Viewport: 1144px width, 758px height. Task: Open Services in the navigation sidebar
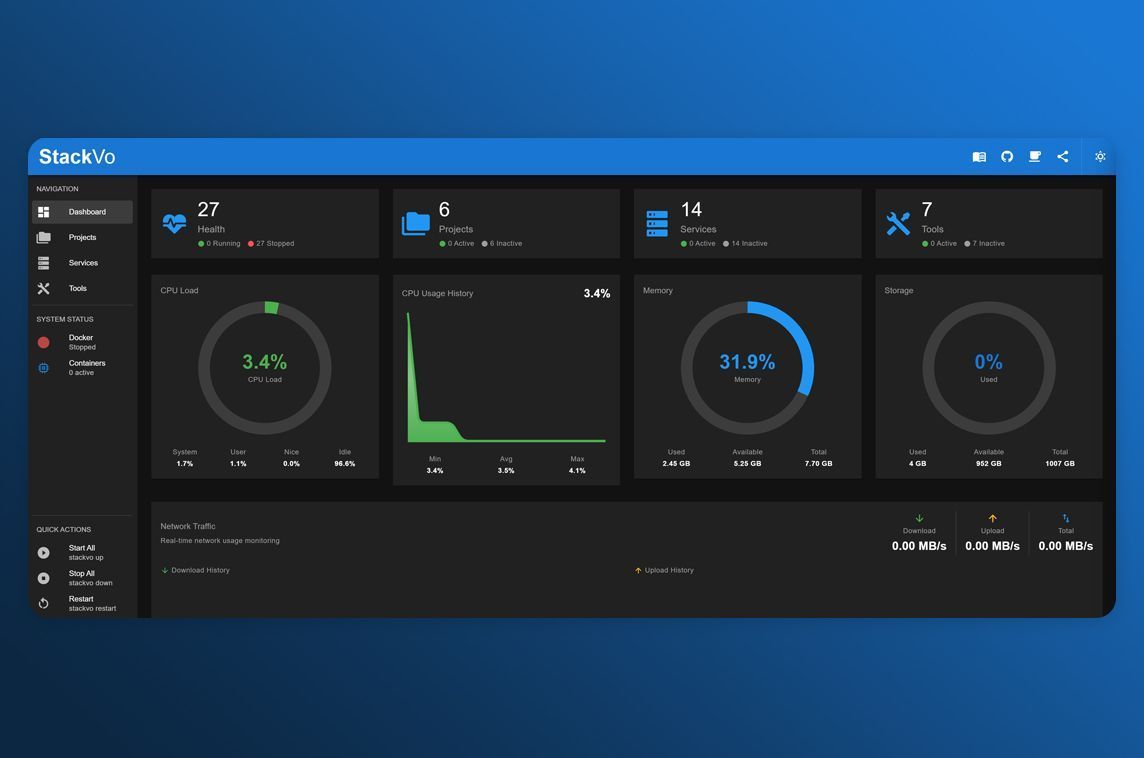tap(82, 263)
